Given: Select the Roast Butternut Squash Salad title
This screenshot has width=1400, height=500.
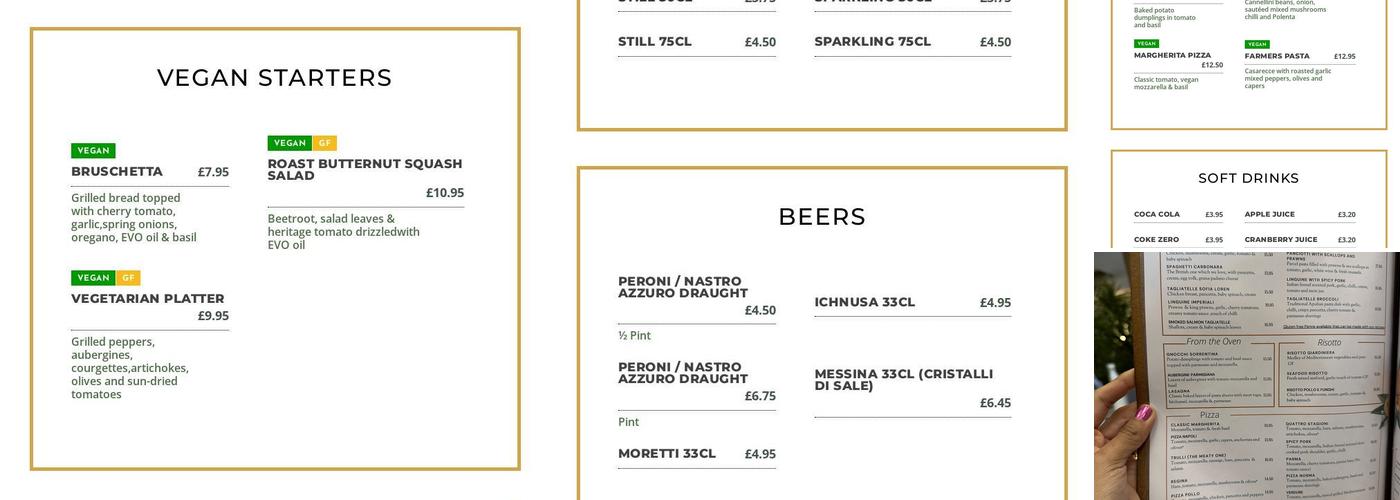Looking at the screenshot, I should click(364, 169).
